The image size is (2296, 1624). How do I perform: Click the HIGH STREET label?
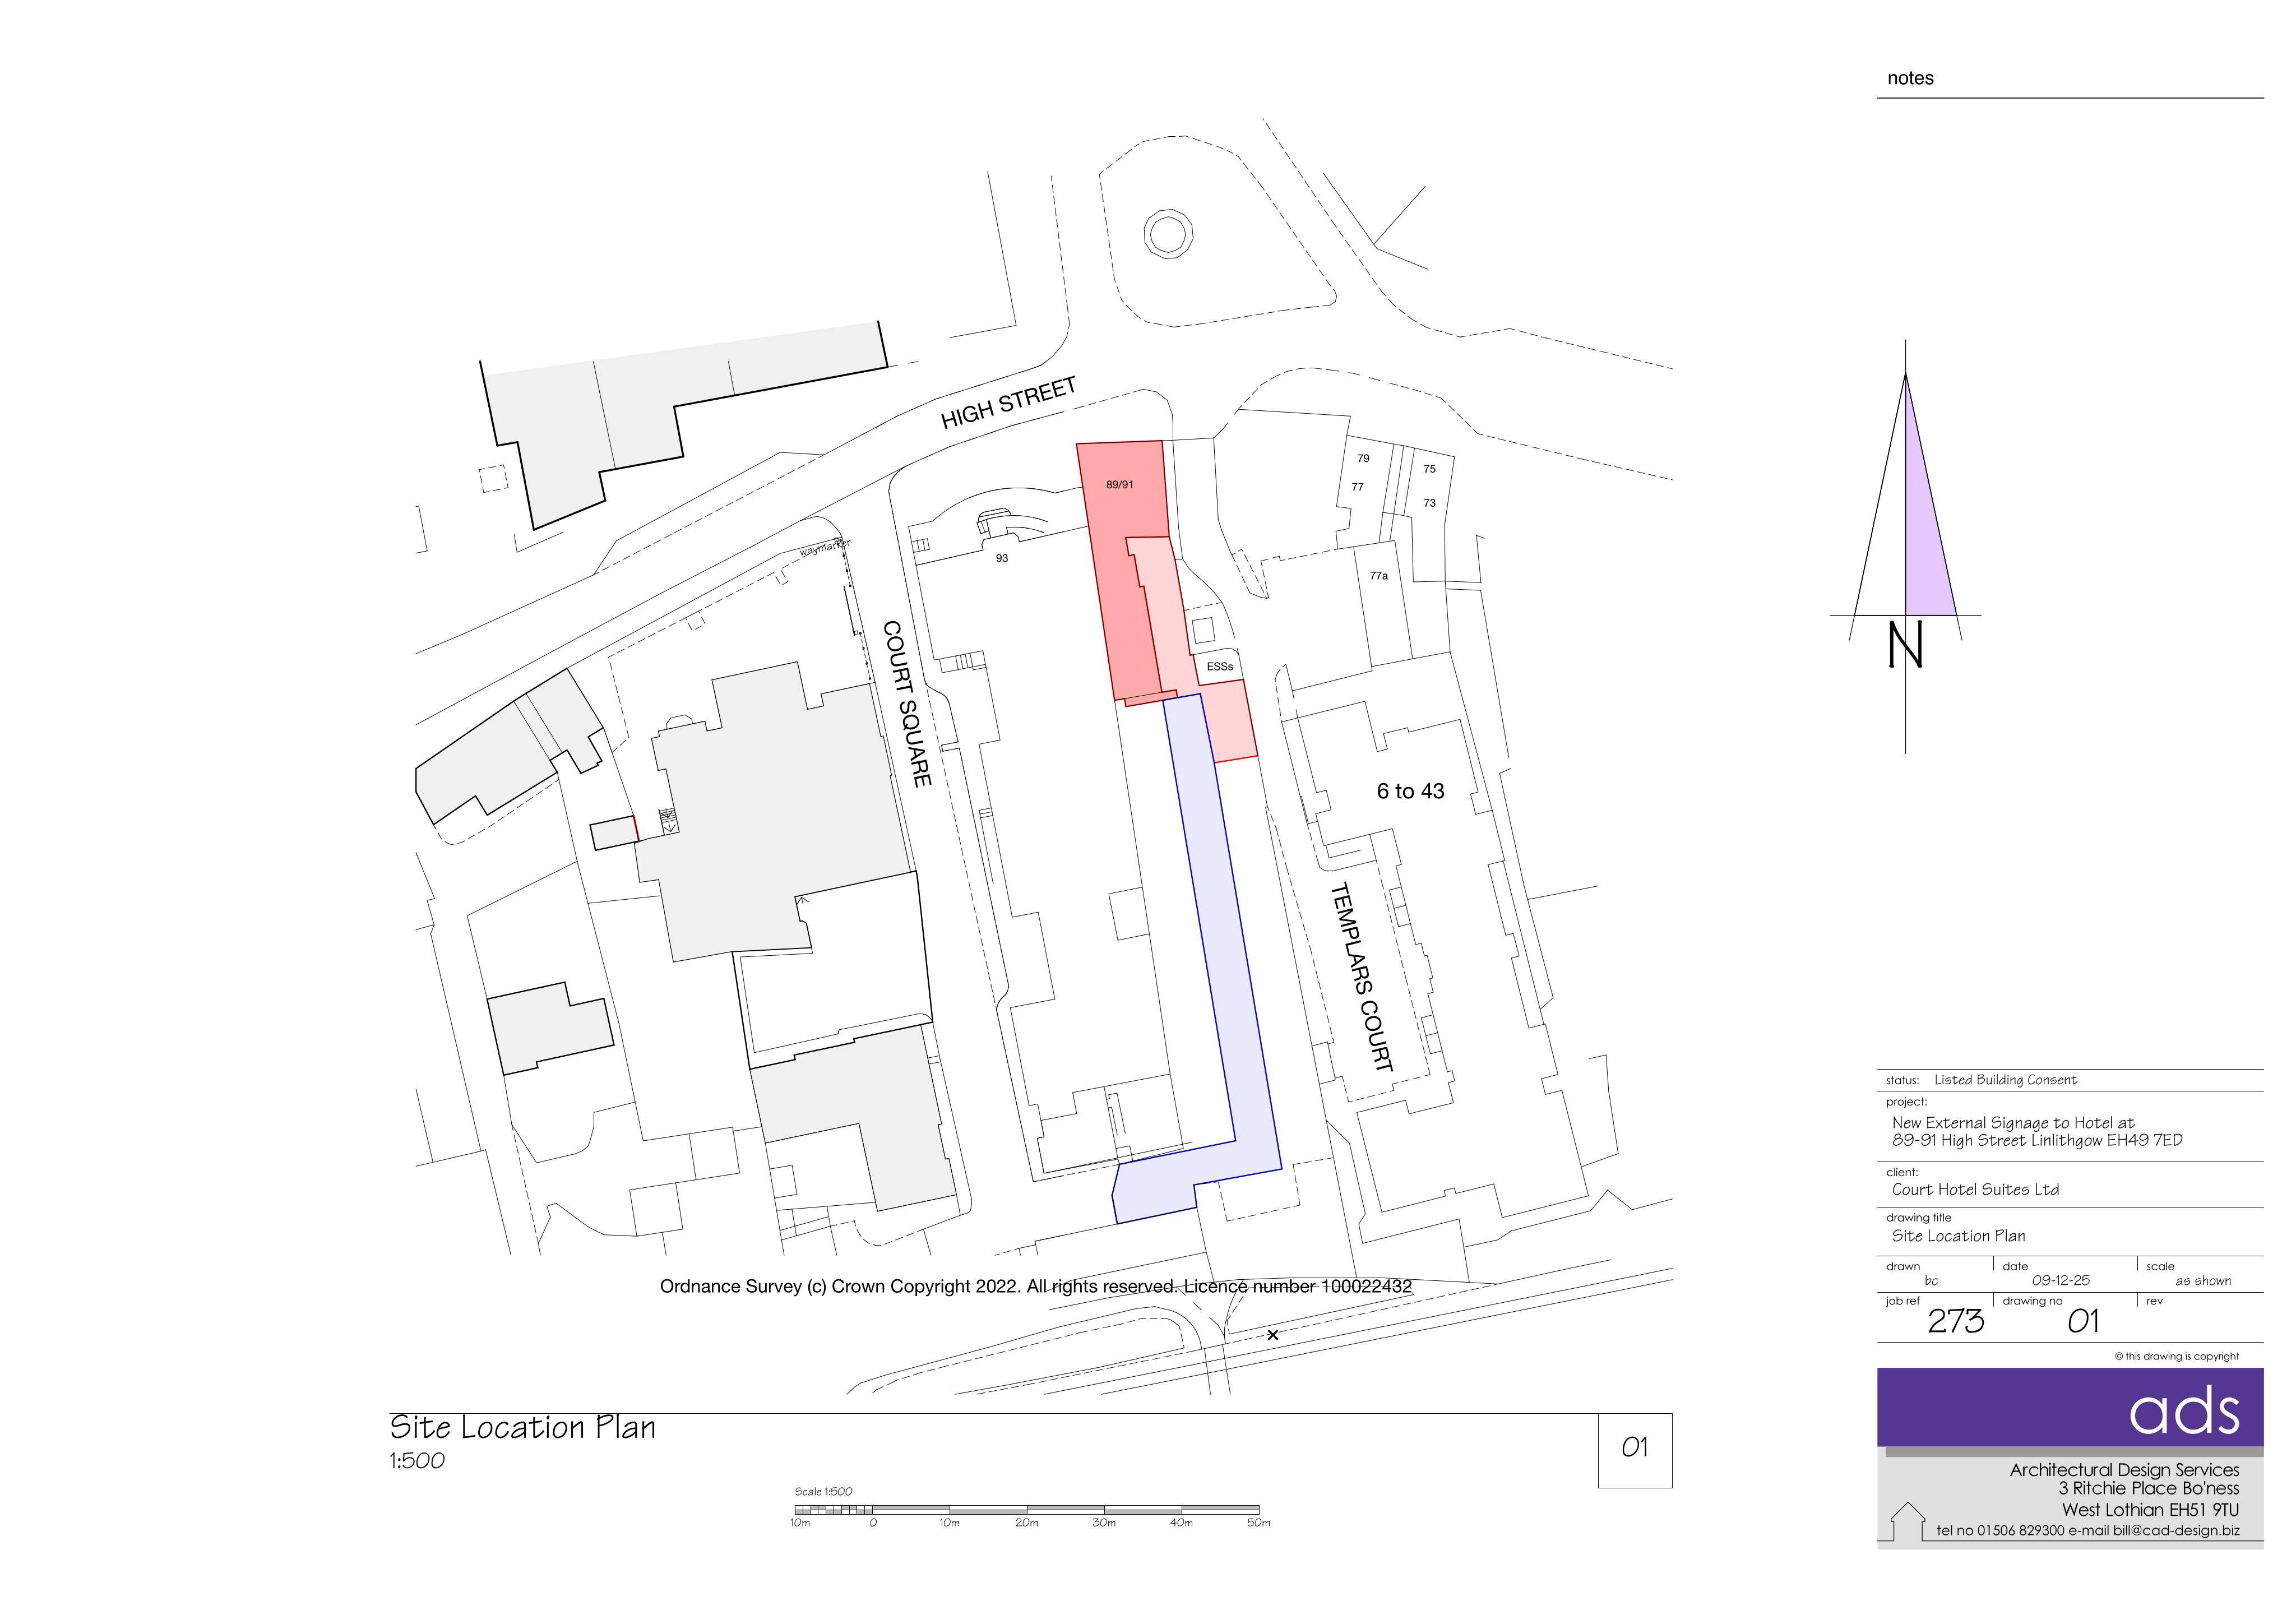click(1008, 403)
